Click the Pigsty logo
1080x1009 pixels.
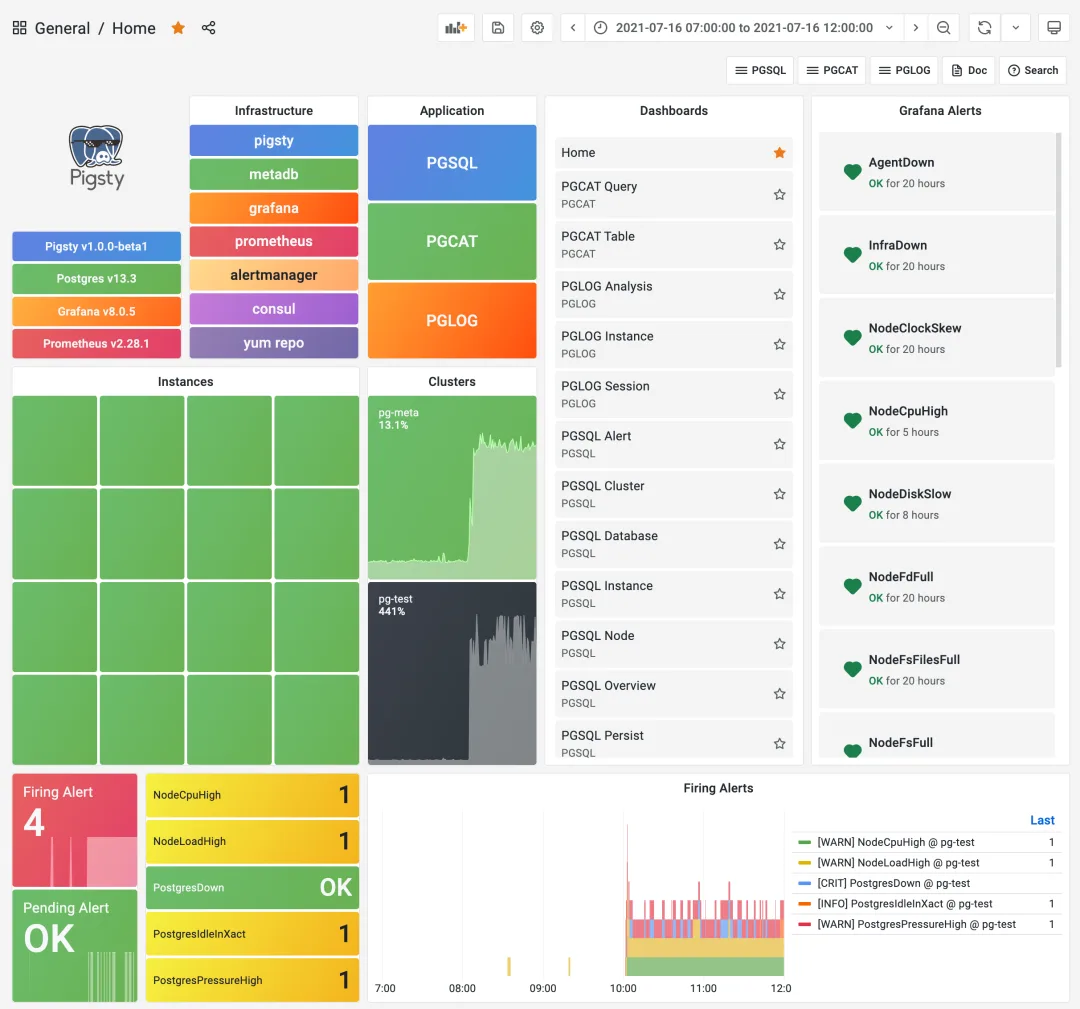pyautogui.click(x=96, y=157)
